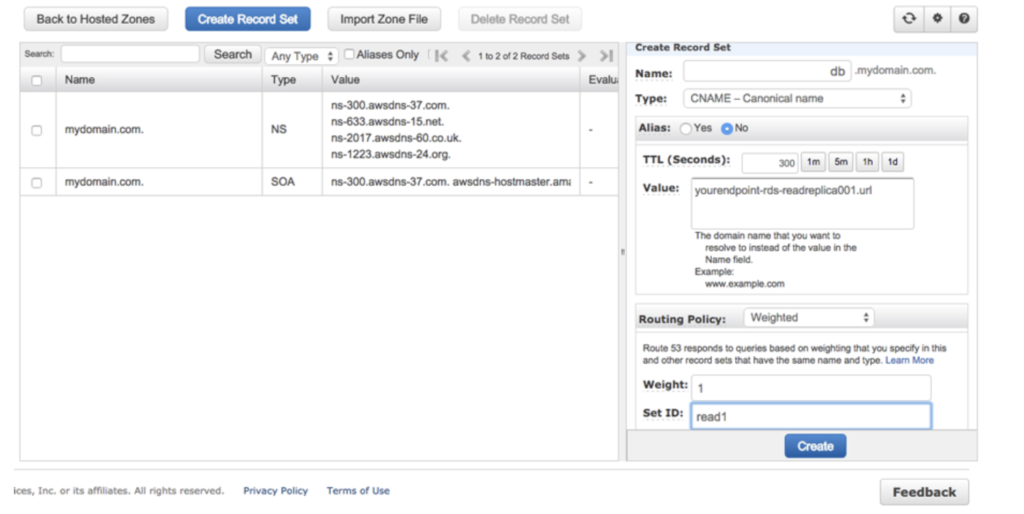This screenshot has width=1024, height=514.
Task: Check the SOA record row checkbox
Action: (37, 183)
